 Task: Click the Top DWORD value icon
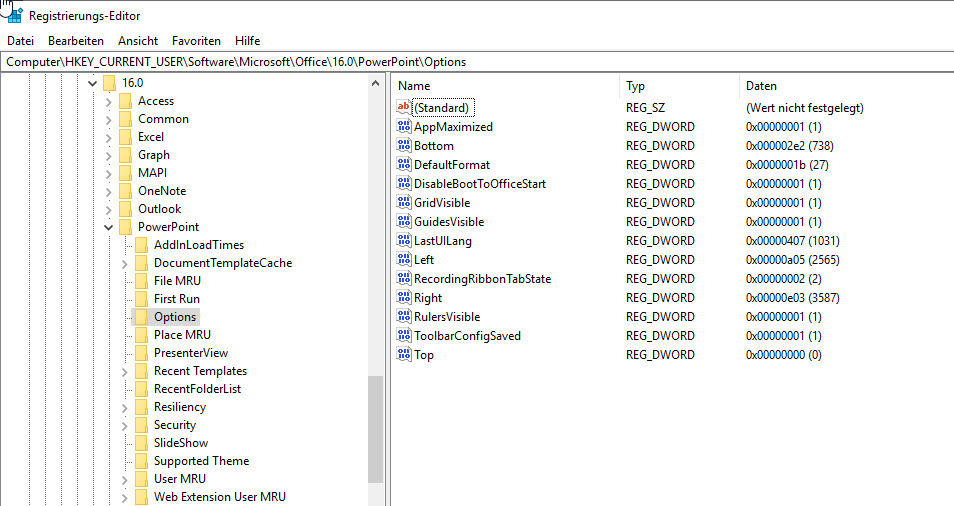(x=403, y=354)
